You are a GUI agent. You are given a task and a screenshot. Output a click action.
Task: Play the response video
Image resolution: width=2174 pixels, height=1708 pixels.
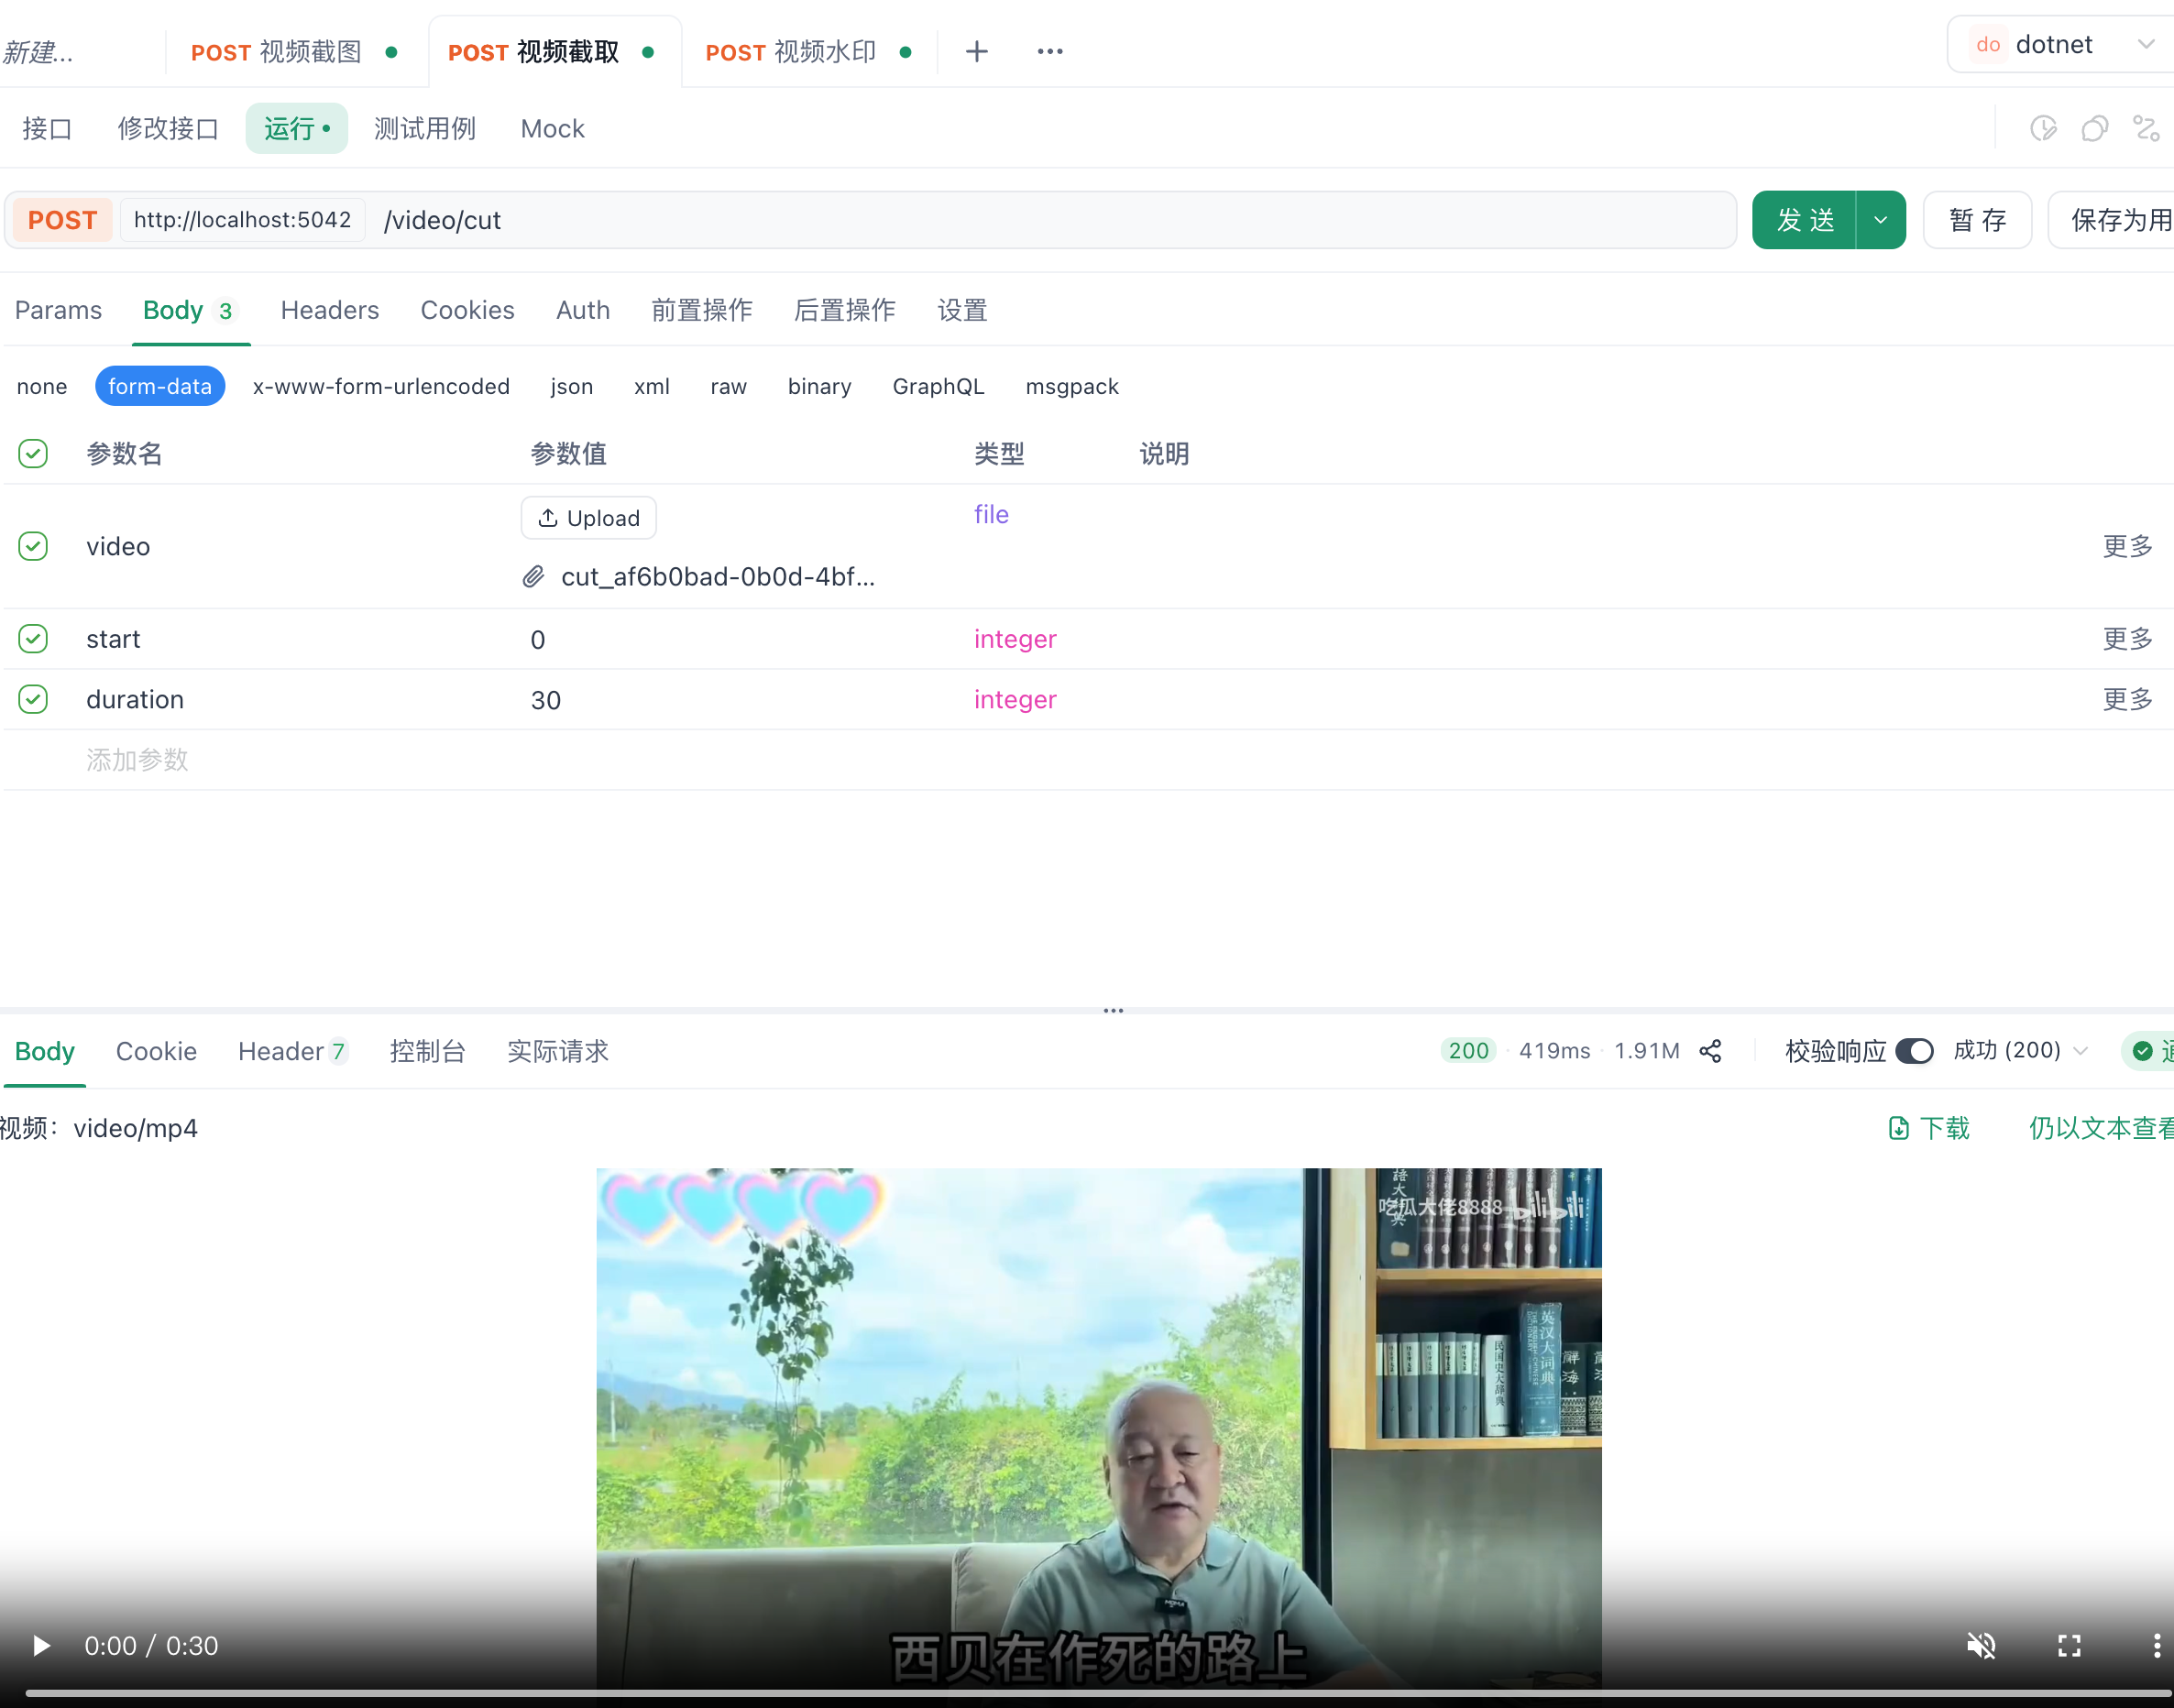tap(41, 1646)
